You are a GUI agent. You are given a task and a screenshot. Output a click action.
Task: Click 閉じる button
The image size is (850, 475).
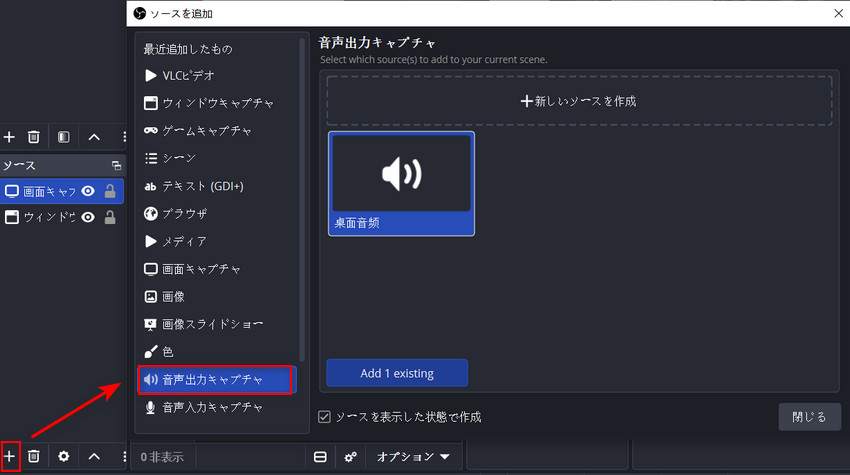point(809,417)
